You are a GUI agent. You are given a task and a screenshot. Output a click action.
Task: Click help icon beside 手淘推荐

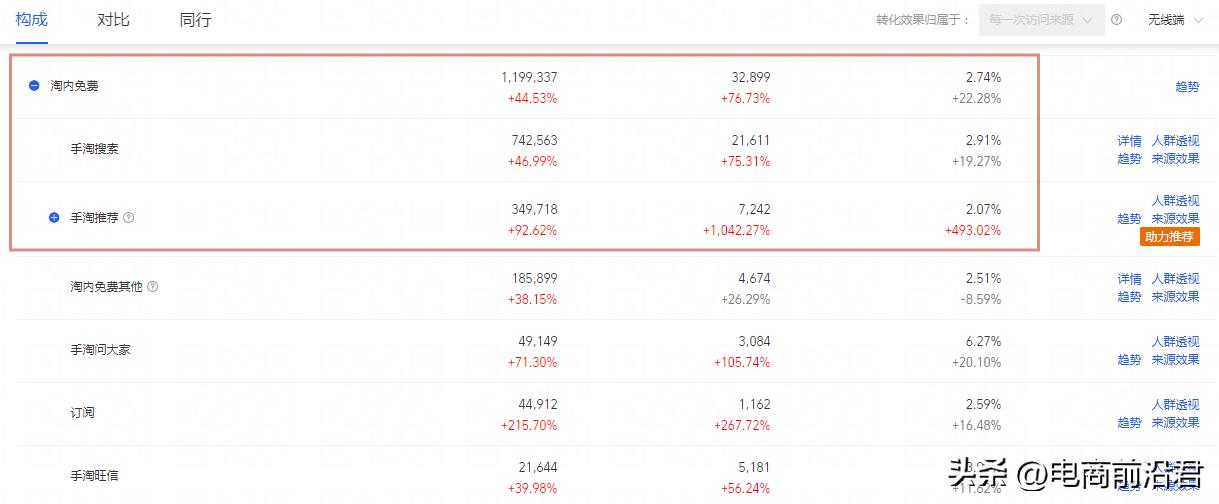click(128, 217)
